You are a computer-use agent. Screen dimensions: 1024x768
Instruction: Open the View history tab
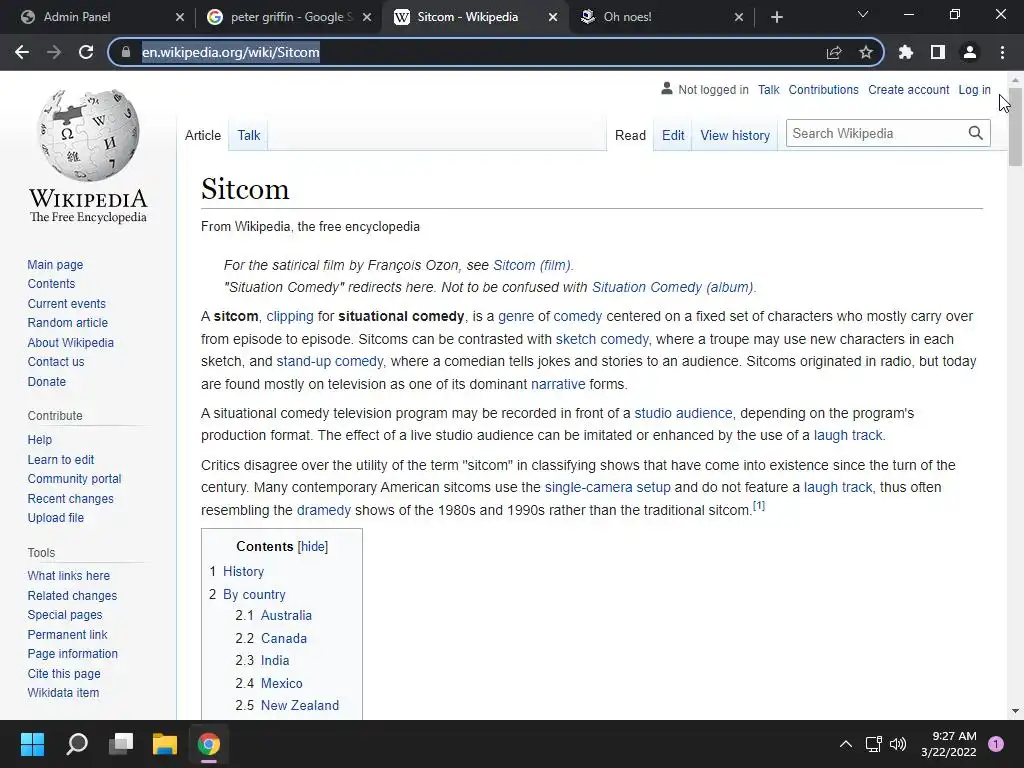[735, 135]
